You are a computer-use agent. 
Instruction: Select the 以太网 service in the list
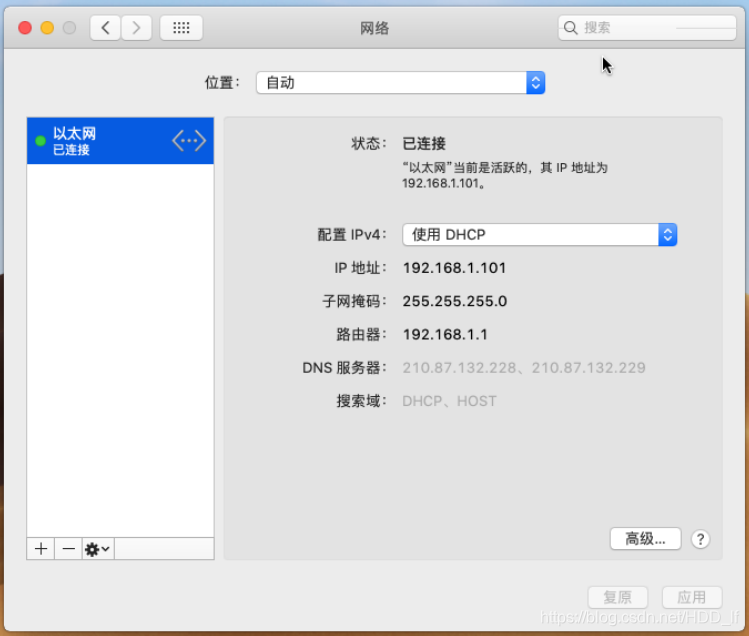point(120,140)
